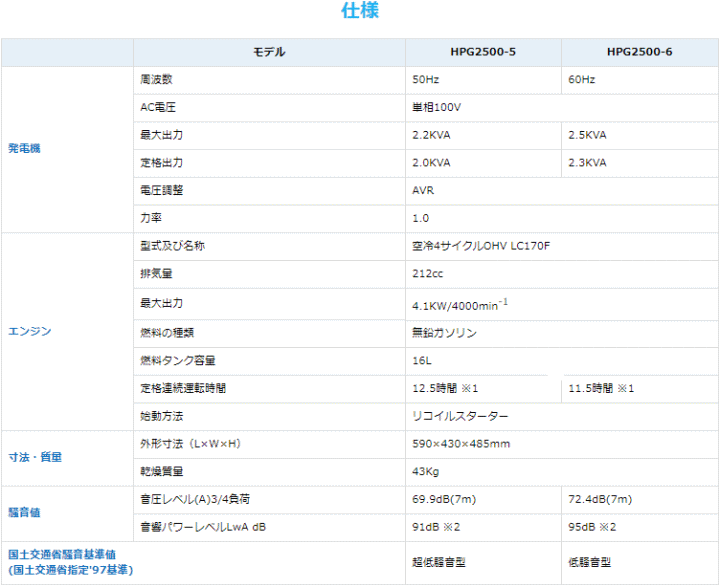The height and width of the screenshot is (587, 720).
Task: Click the 排気量 row label
Action: tap(157, 273)
